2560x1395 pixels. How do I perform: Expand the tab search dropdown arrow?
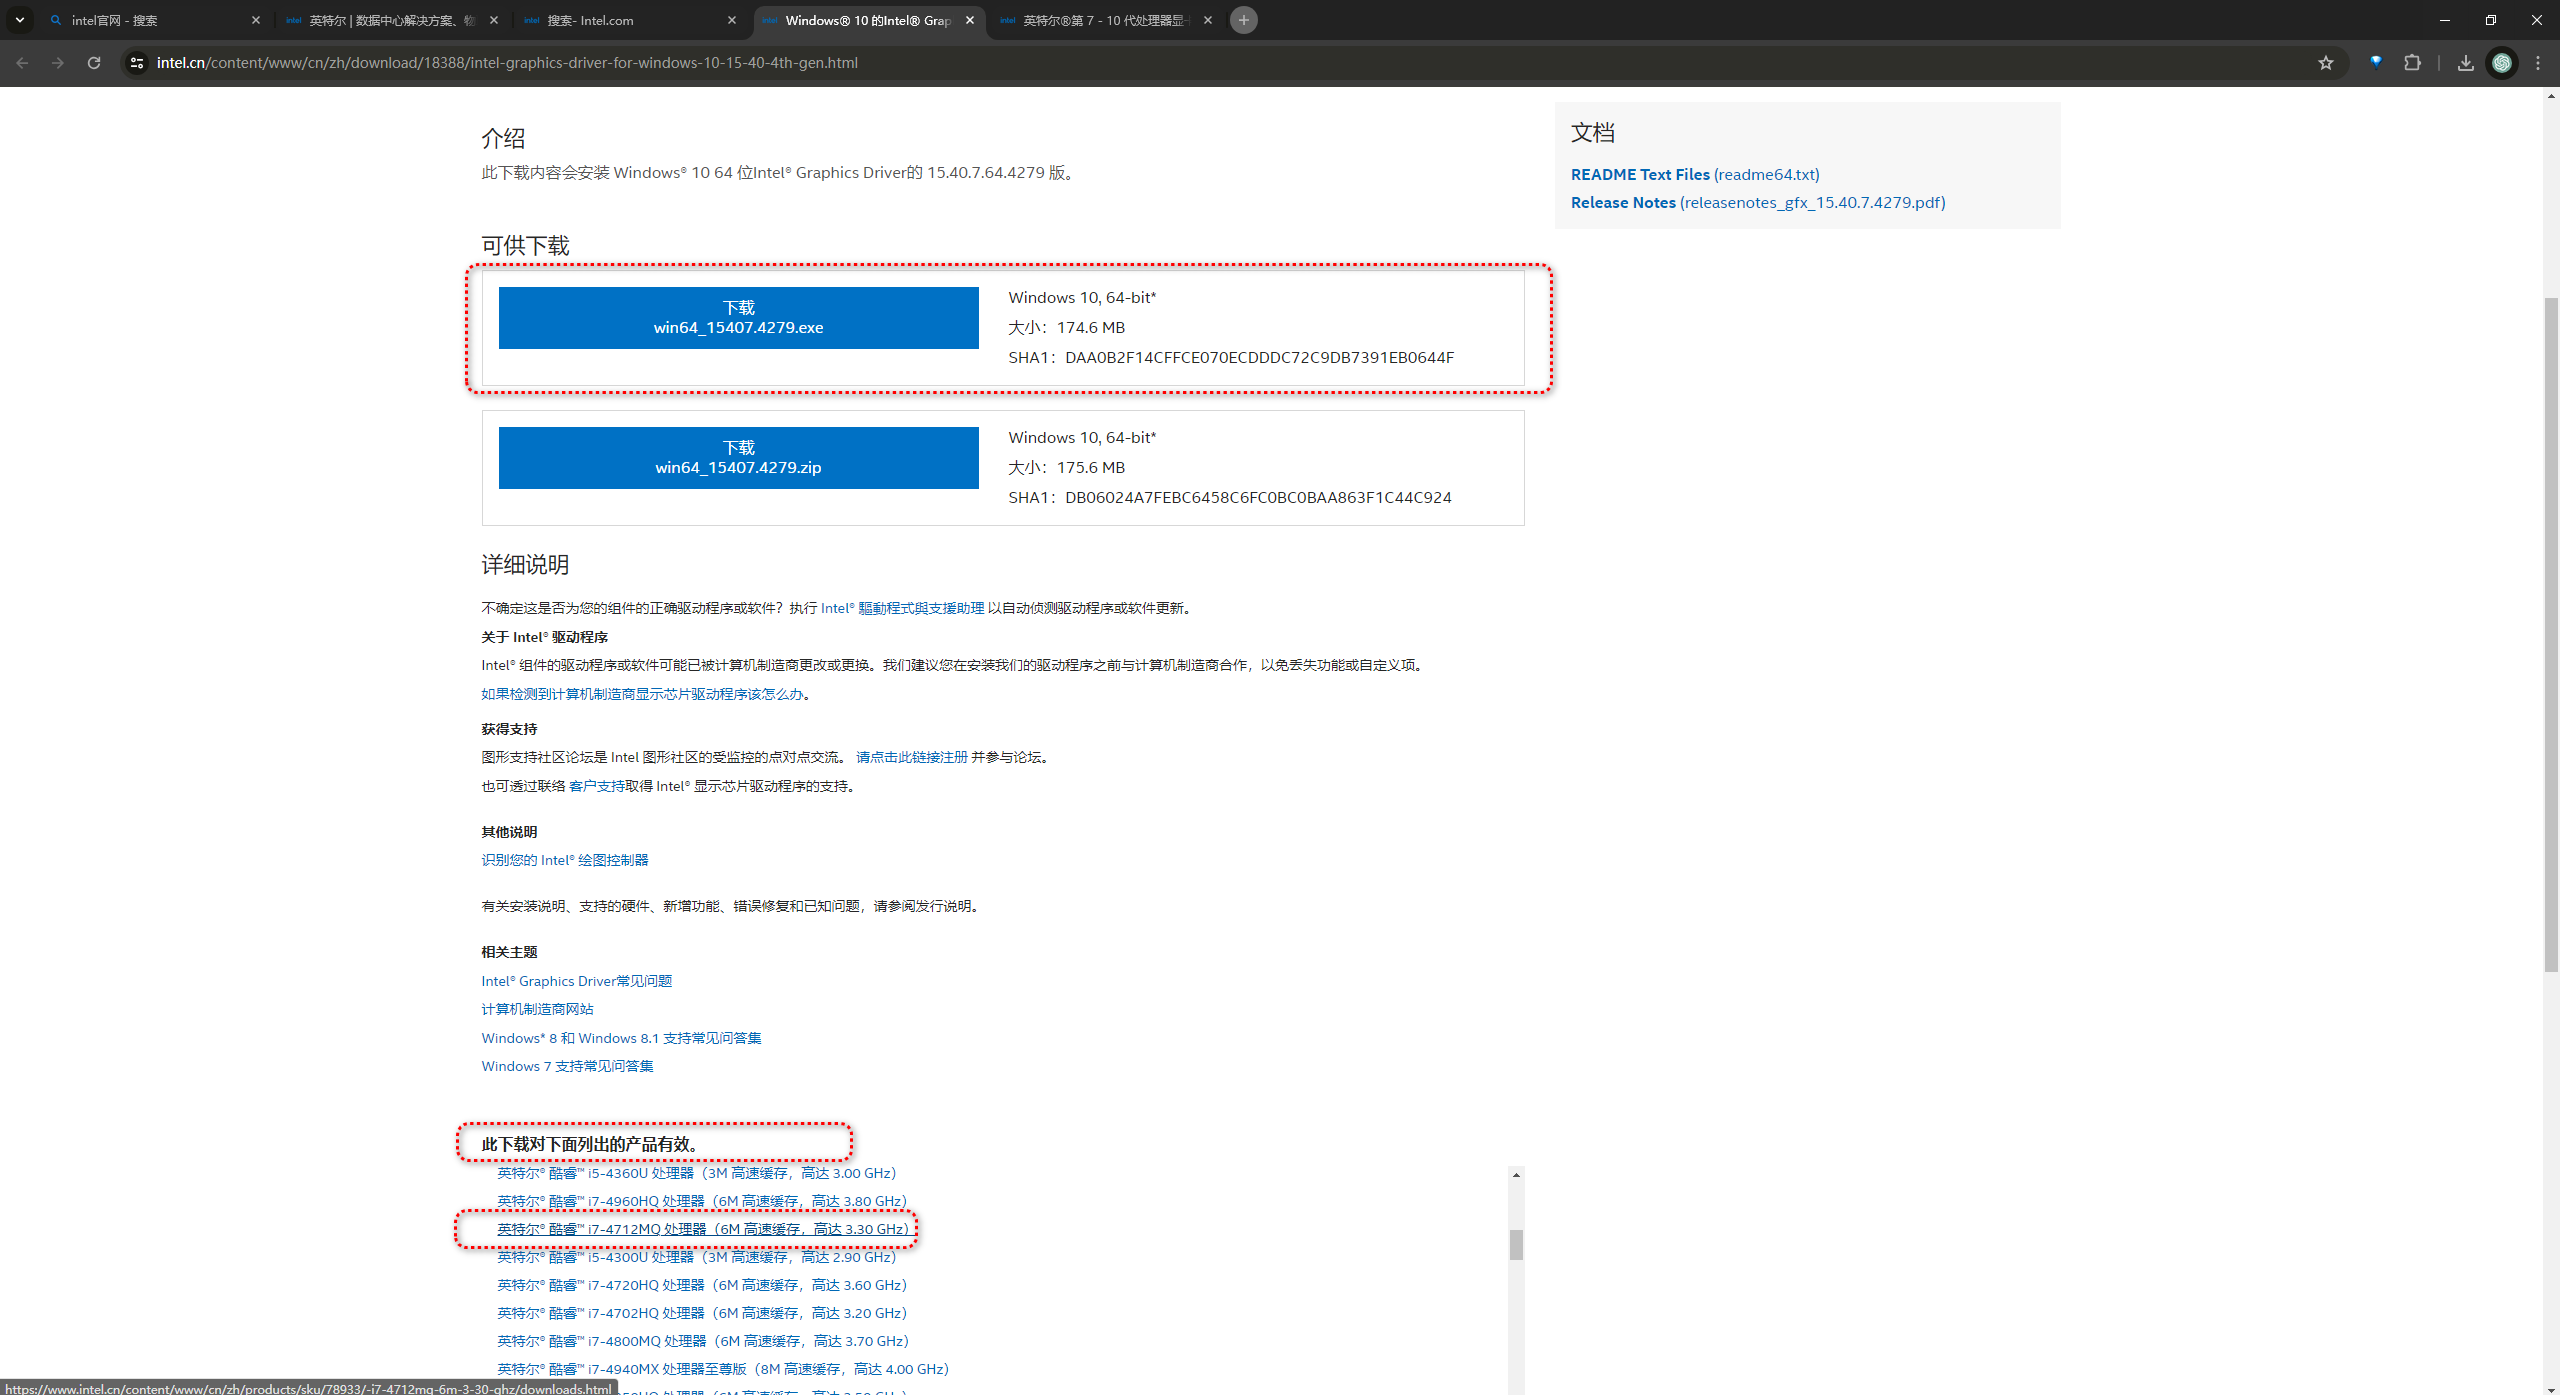pos(19,20)
